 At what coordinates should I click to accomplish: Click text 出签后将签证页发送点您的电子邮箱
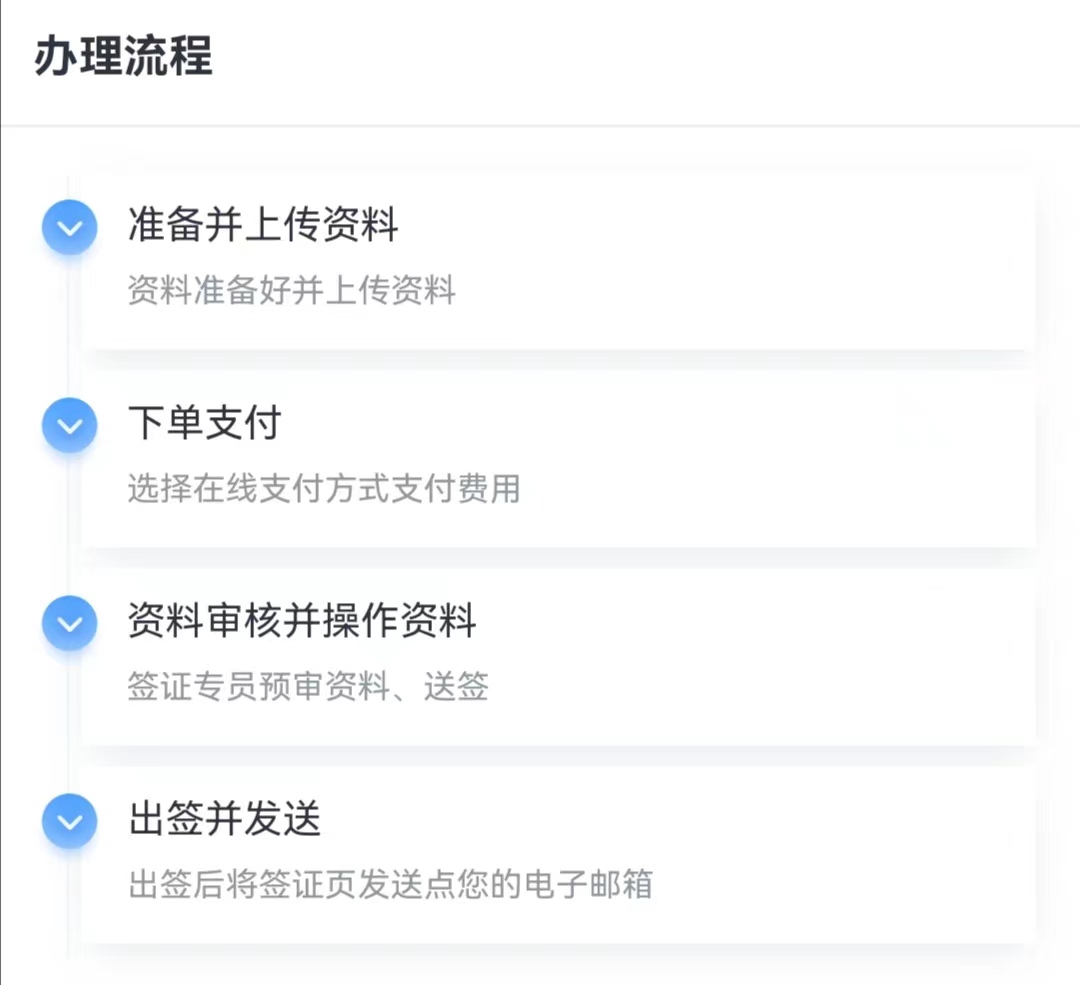click(x=390, y=884)
